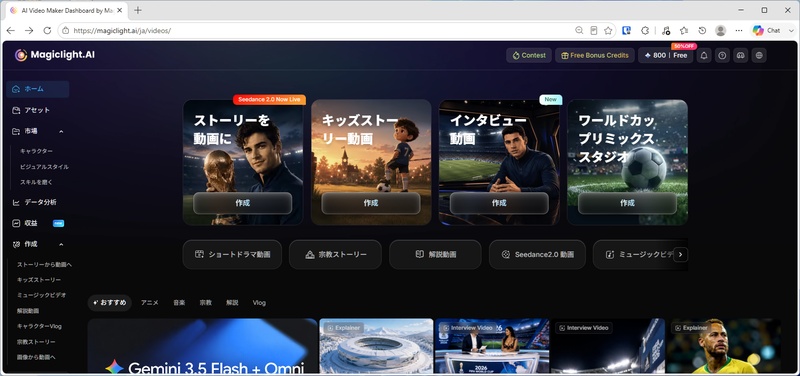The image size is (800, 376).
Task: Click the address bar URL
Action: [x=122, y=31]
